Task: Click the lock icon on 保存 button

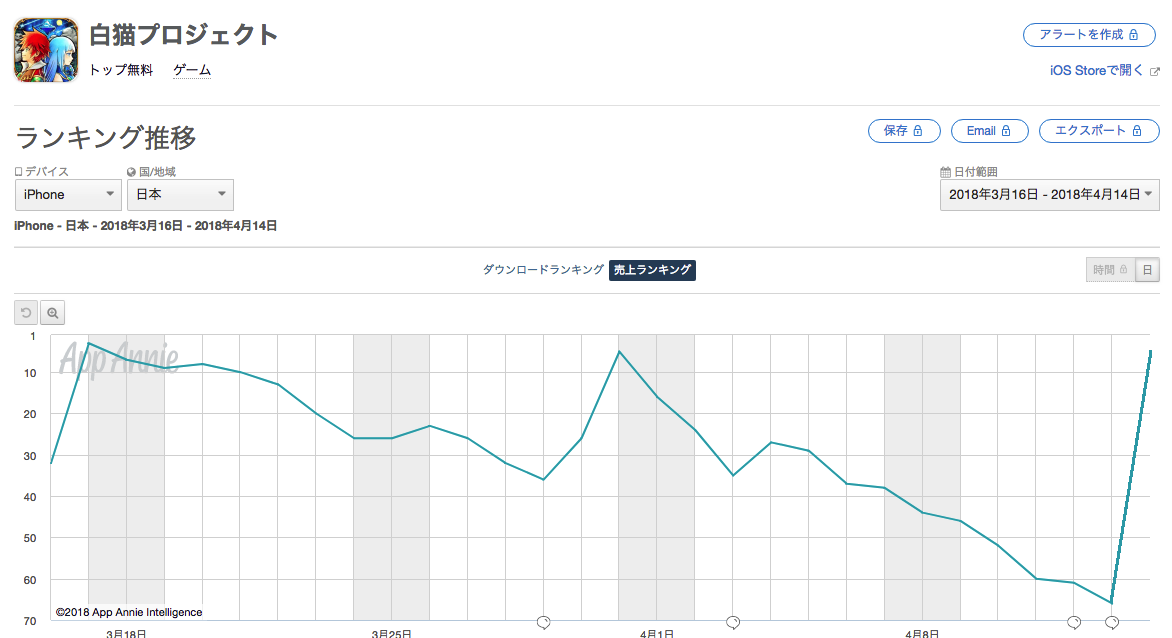Action: 918,131
